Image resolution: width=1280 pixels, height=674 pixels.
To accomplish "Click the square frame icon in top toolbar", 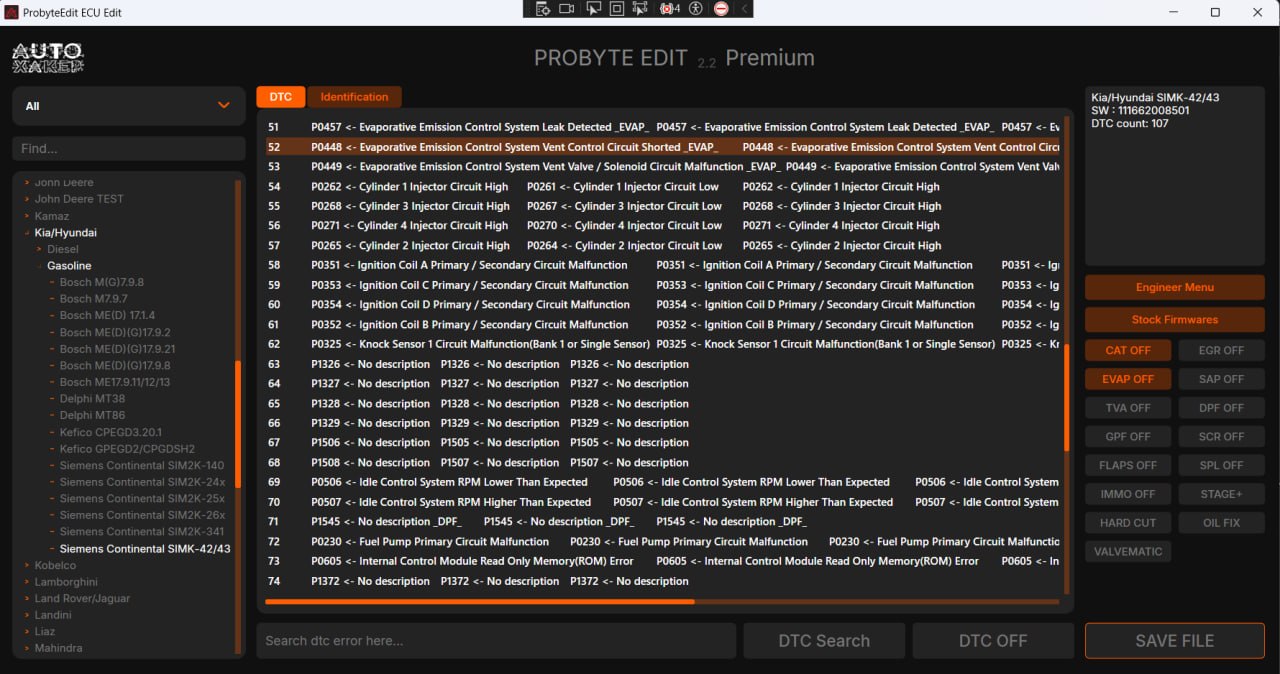I will [x=616, y=9].
